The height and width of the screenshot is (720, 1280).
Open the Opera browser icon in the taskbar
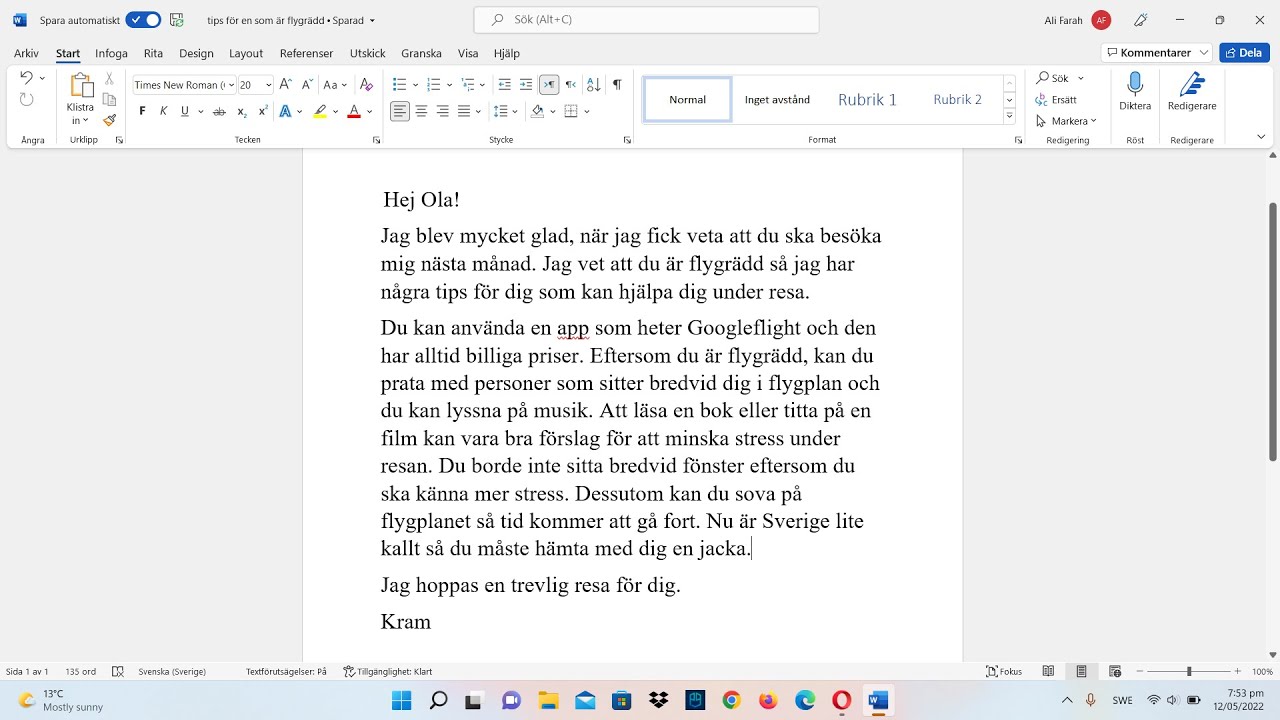pyautogui.click(x=842, y=700)
